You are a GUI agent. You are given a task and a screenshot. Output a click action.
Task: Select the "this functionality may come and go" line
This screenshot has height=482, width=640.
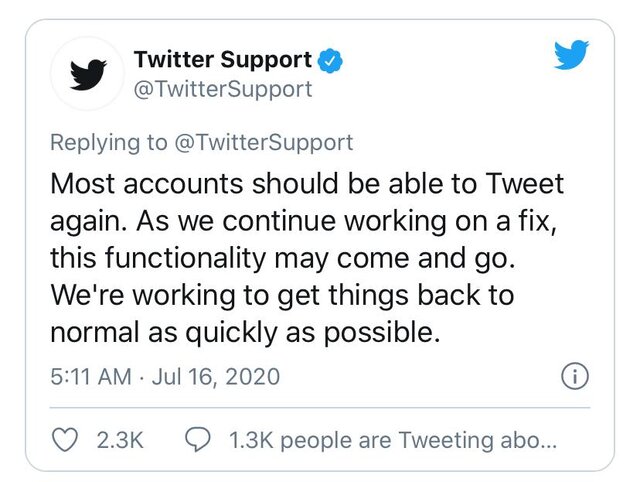click(280, 259)
